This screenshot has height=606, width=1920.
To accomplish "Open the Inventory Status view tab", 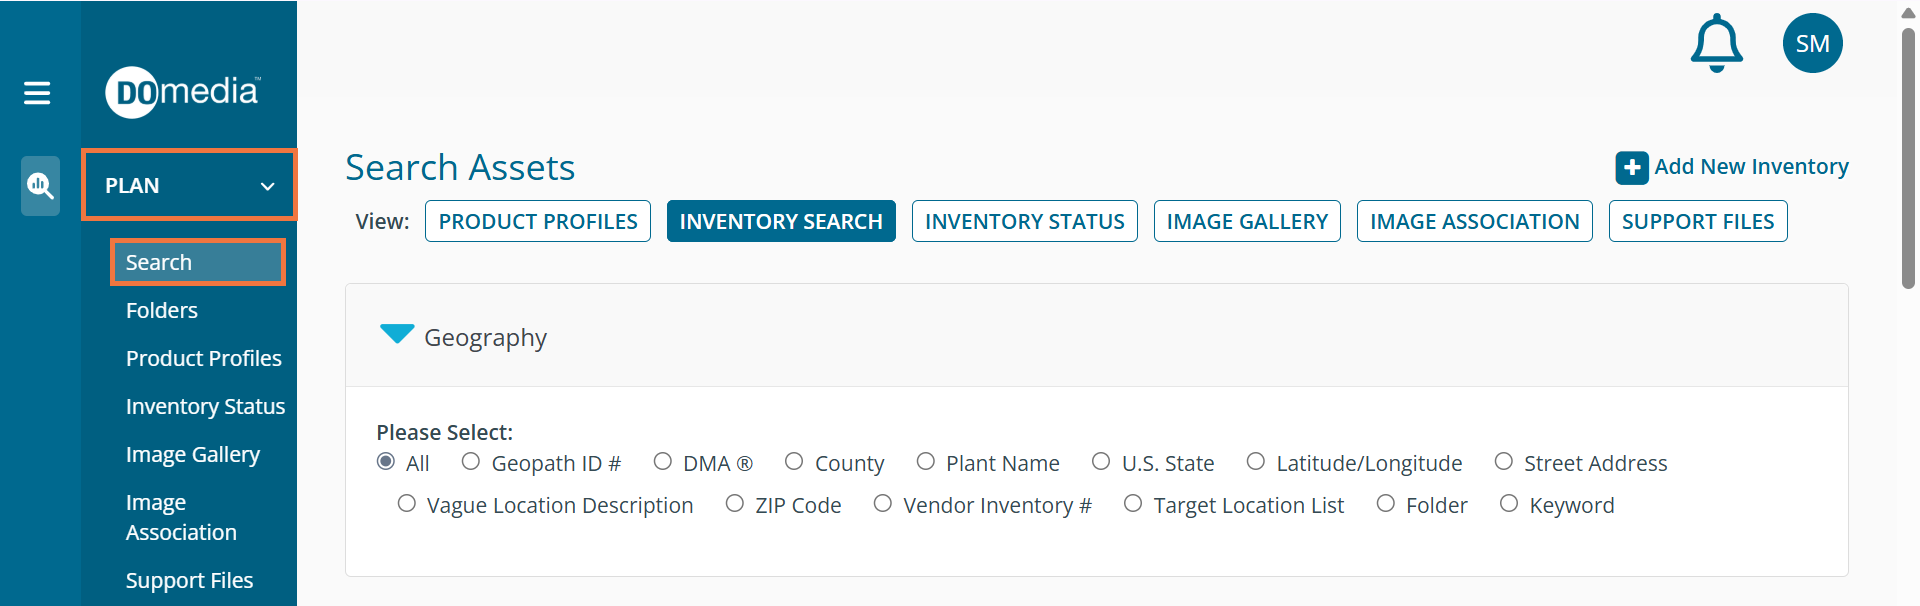I will 1024,221.
